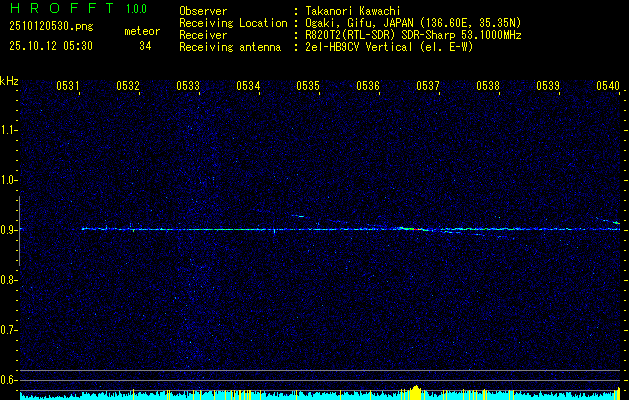Click the date stamp 25.10.12 05:30
The width and height of the screenshot is (629, 400).
point(51,46)
